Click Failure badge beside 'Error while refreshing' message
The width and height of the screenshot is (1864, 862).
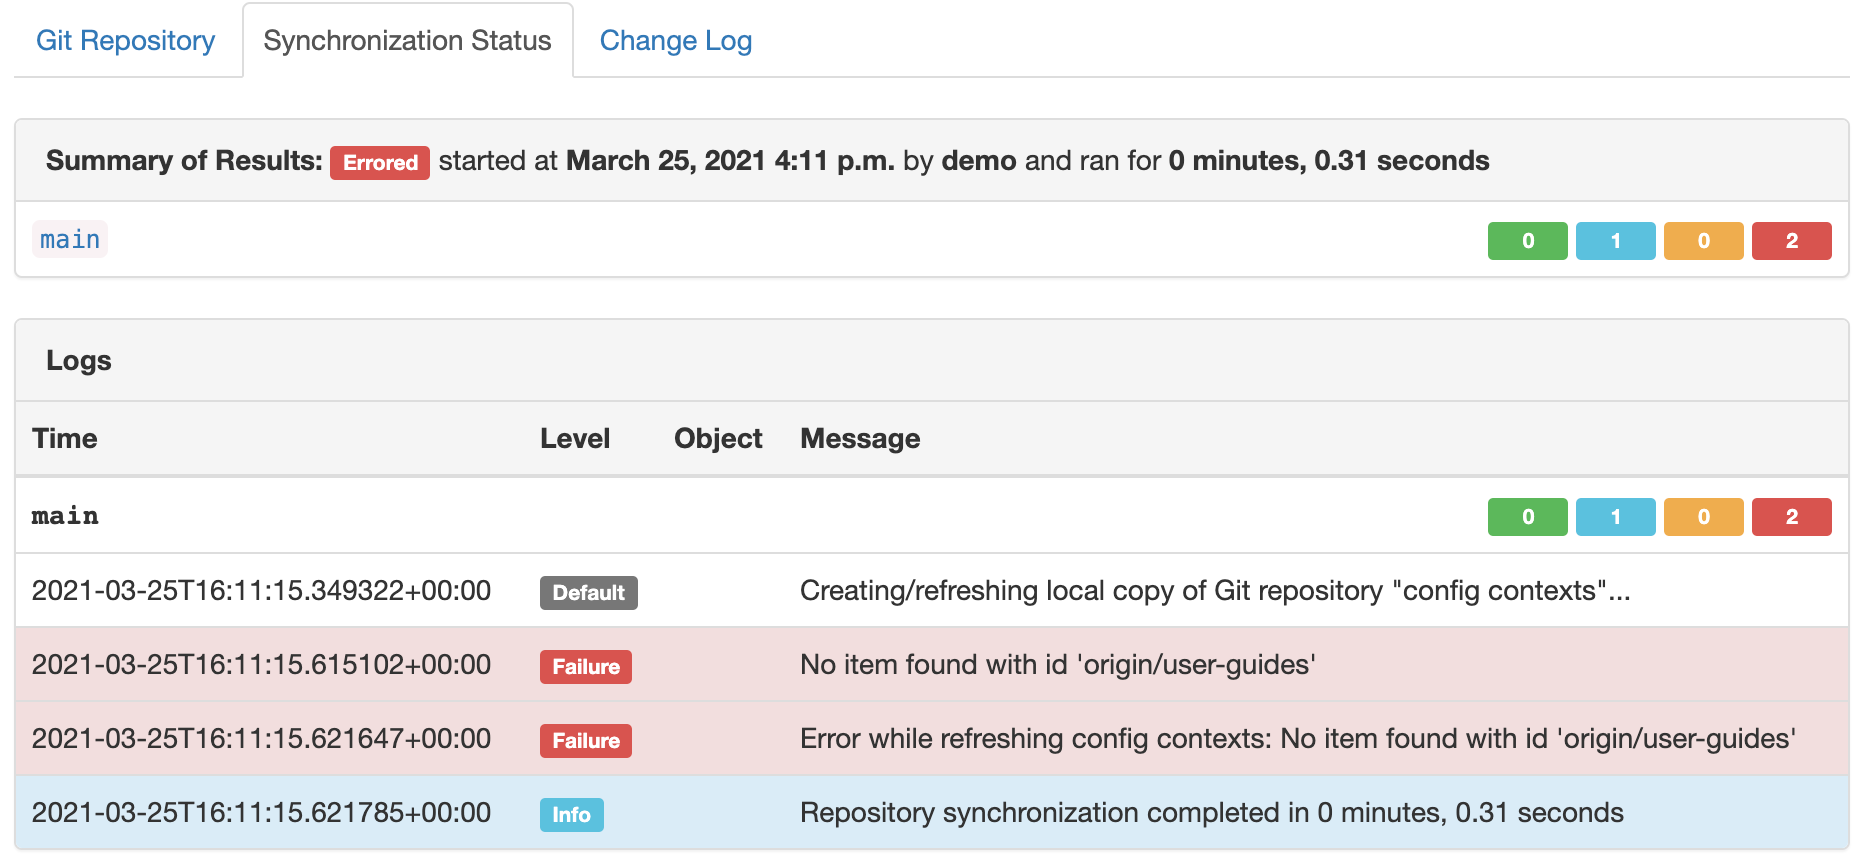586,741
